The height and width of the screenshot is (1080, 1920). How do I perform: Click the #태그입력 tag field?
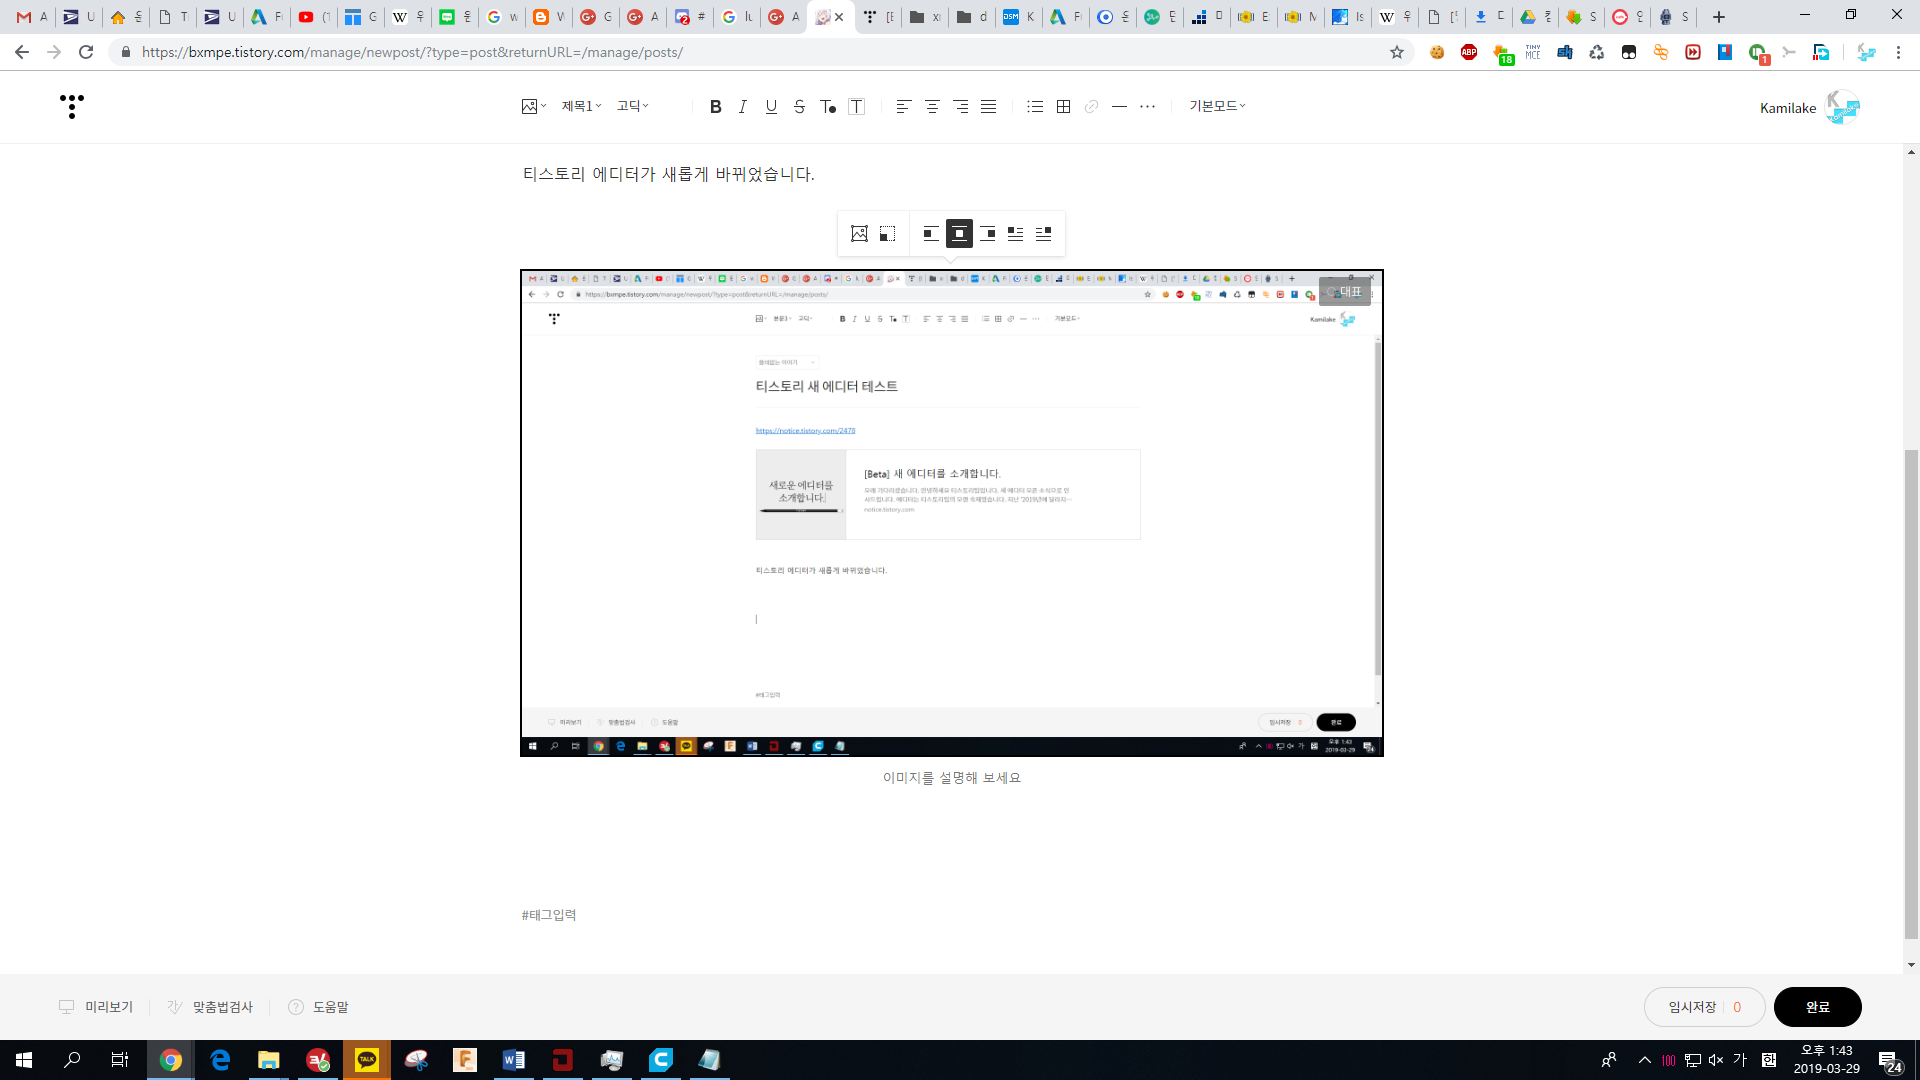pos(549,915)
